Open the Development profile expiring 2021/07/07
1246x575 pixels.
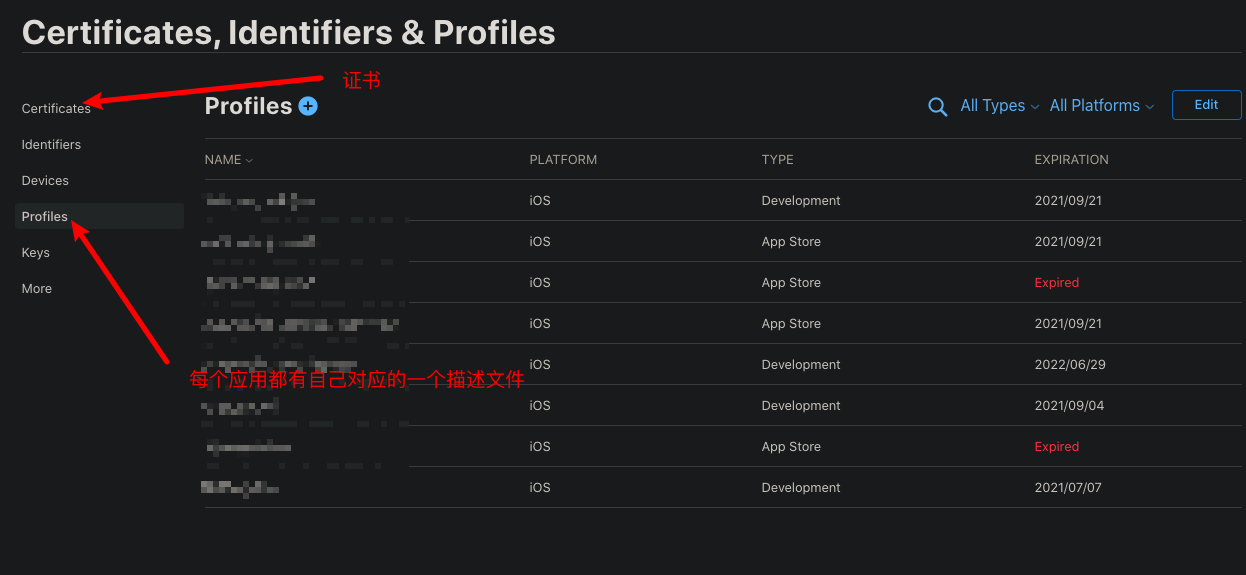click(723, 487)
